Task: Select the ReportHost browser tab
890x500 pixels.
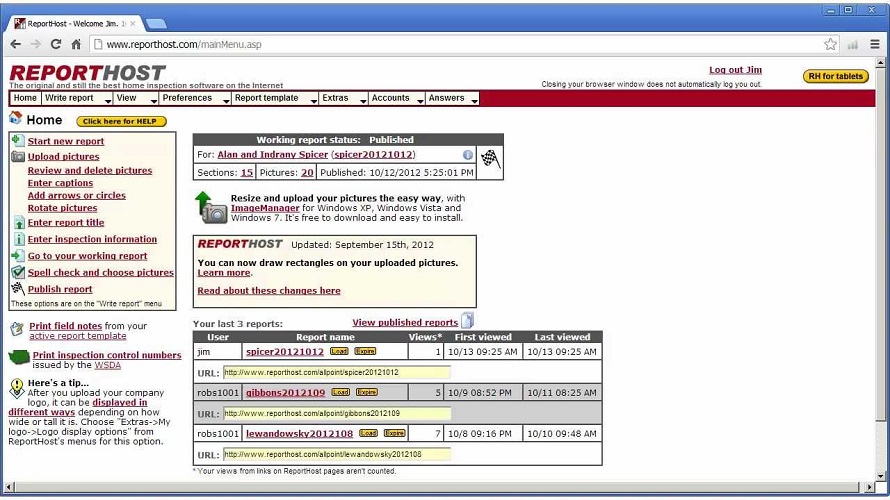Action: coord(75,23)
